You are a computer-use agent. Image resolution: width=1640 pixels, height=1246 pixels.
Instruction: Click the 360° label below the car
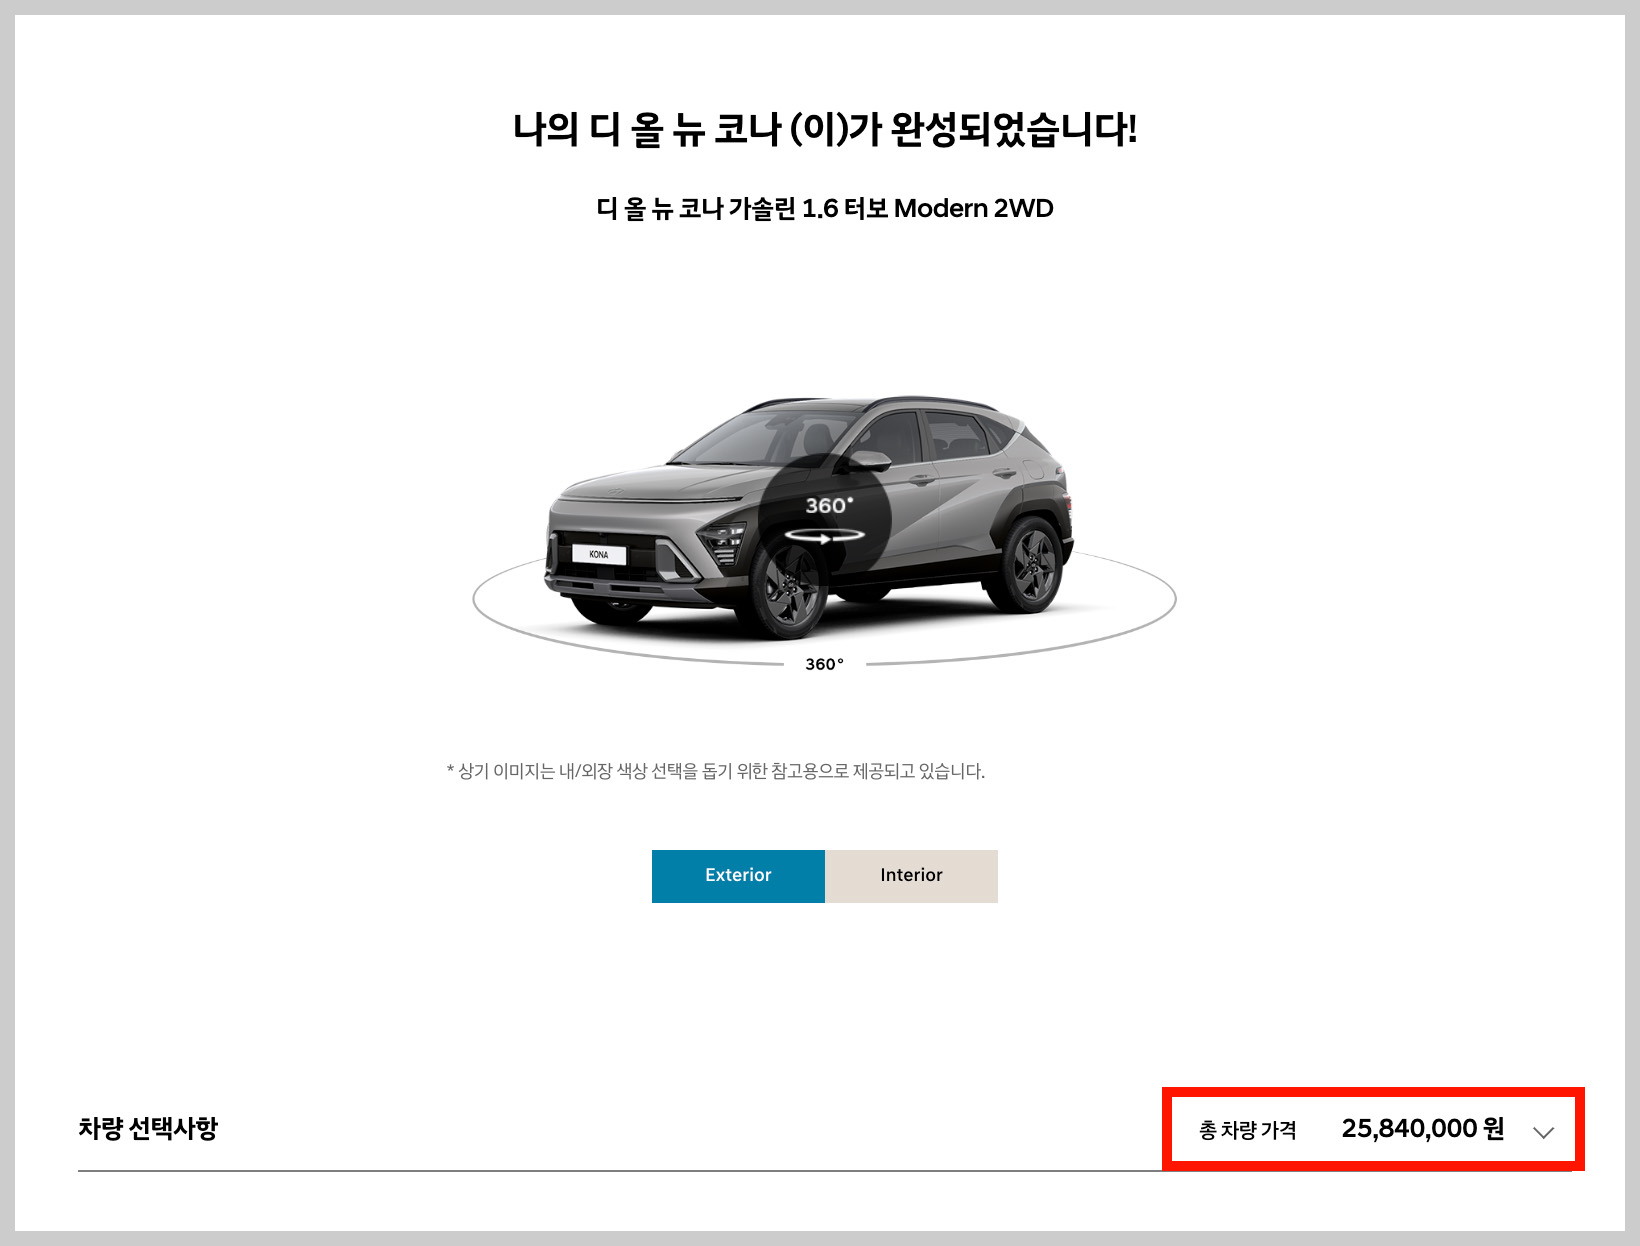(x=824, y=664)
